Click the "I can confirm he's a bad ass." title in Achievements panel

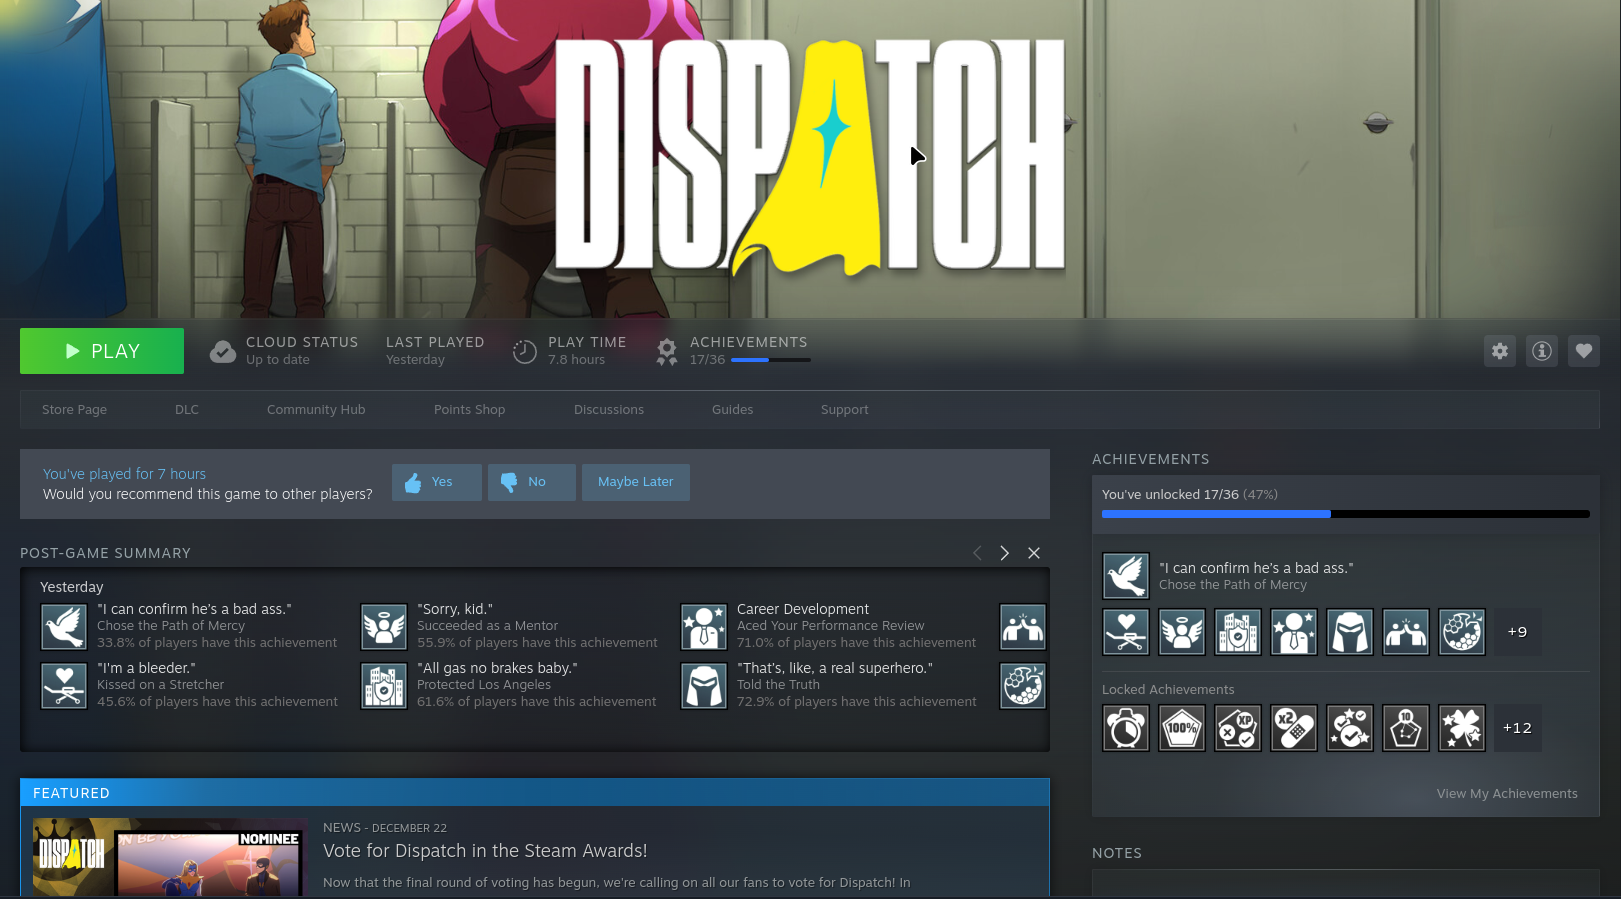(1256, 568)
